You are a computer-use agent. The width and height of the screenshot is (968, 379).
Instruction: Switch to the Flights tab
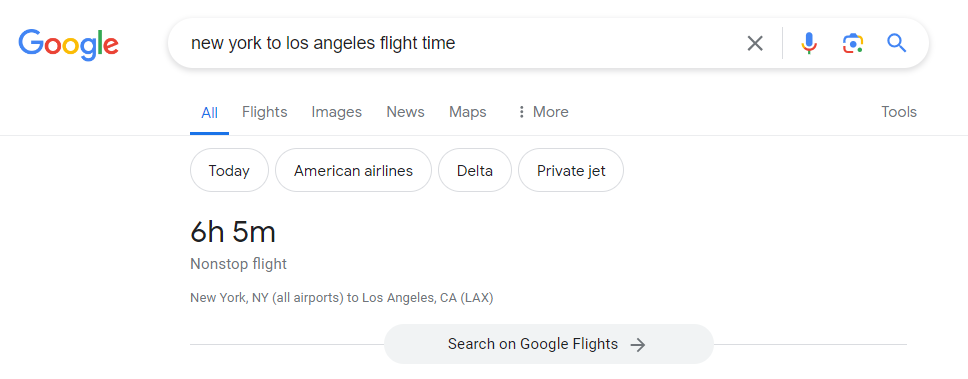click(x=264, y=112)
